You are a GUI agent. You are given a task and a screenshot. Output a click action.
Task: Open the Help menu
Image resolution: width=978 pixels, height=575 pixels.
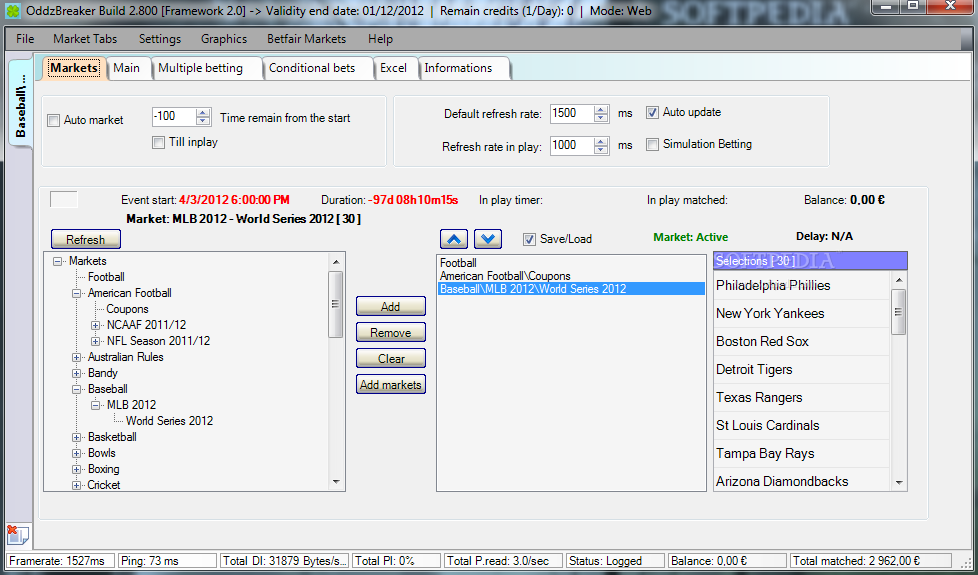380,39
